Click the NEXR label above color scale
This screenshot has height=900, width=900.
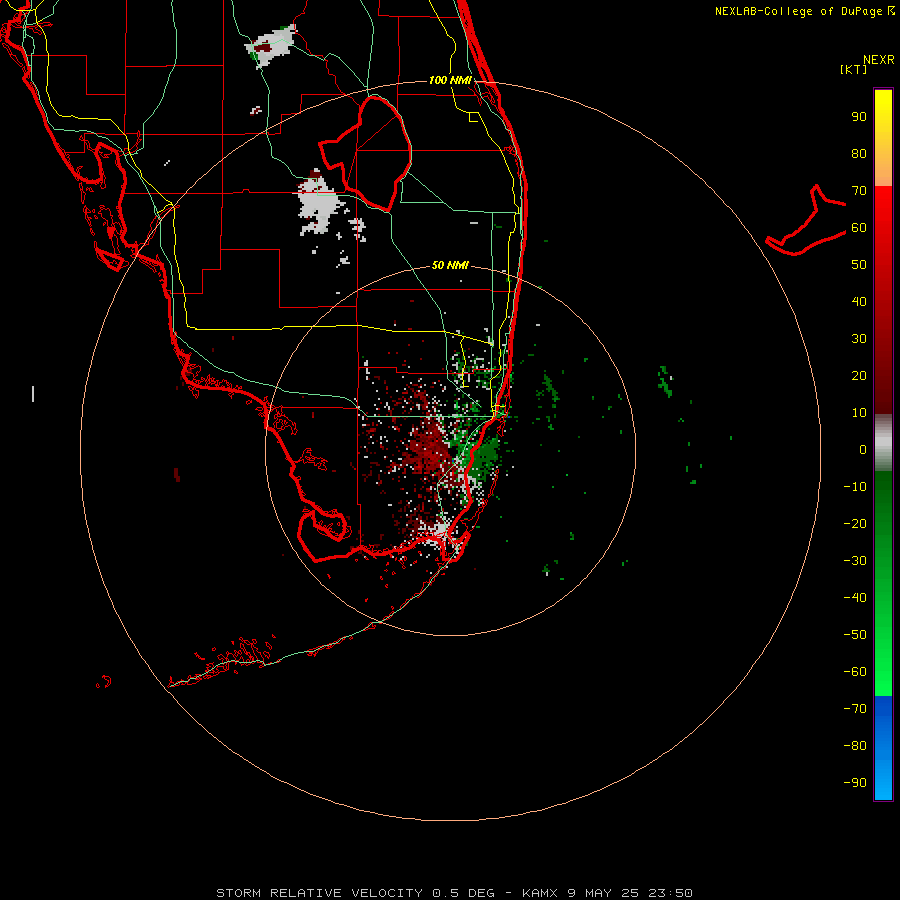[x=879, y=60]
